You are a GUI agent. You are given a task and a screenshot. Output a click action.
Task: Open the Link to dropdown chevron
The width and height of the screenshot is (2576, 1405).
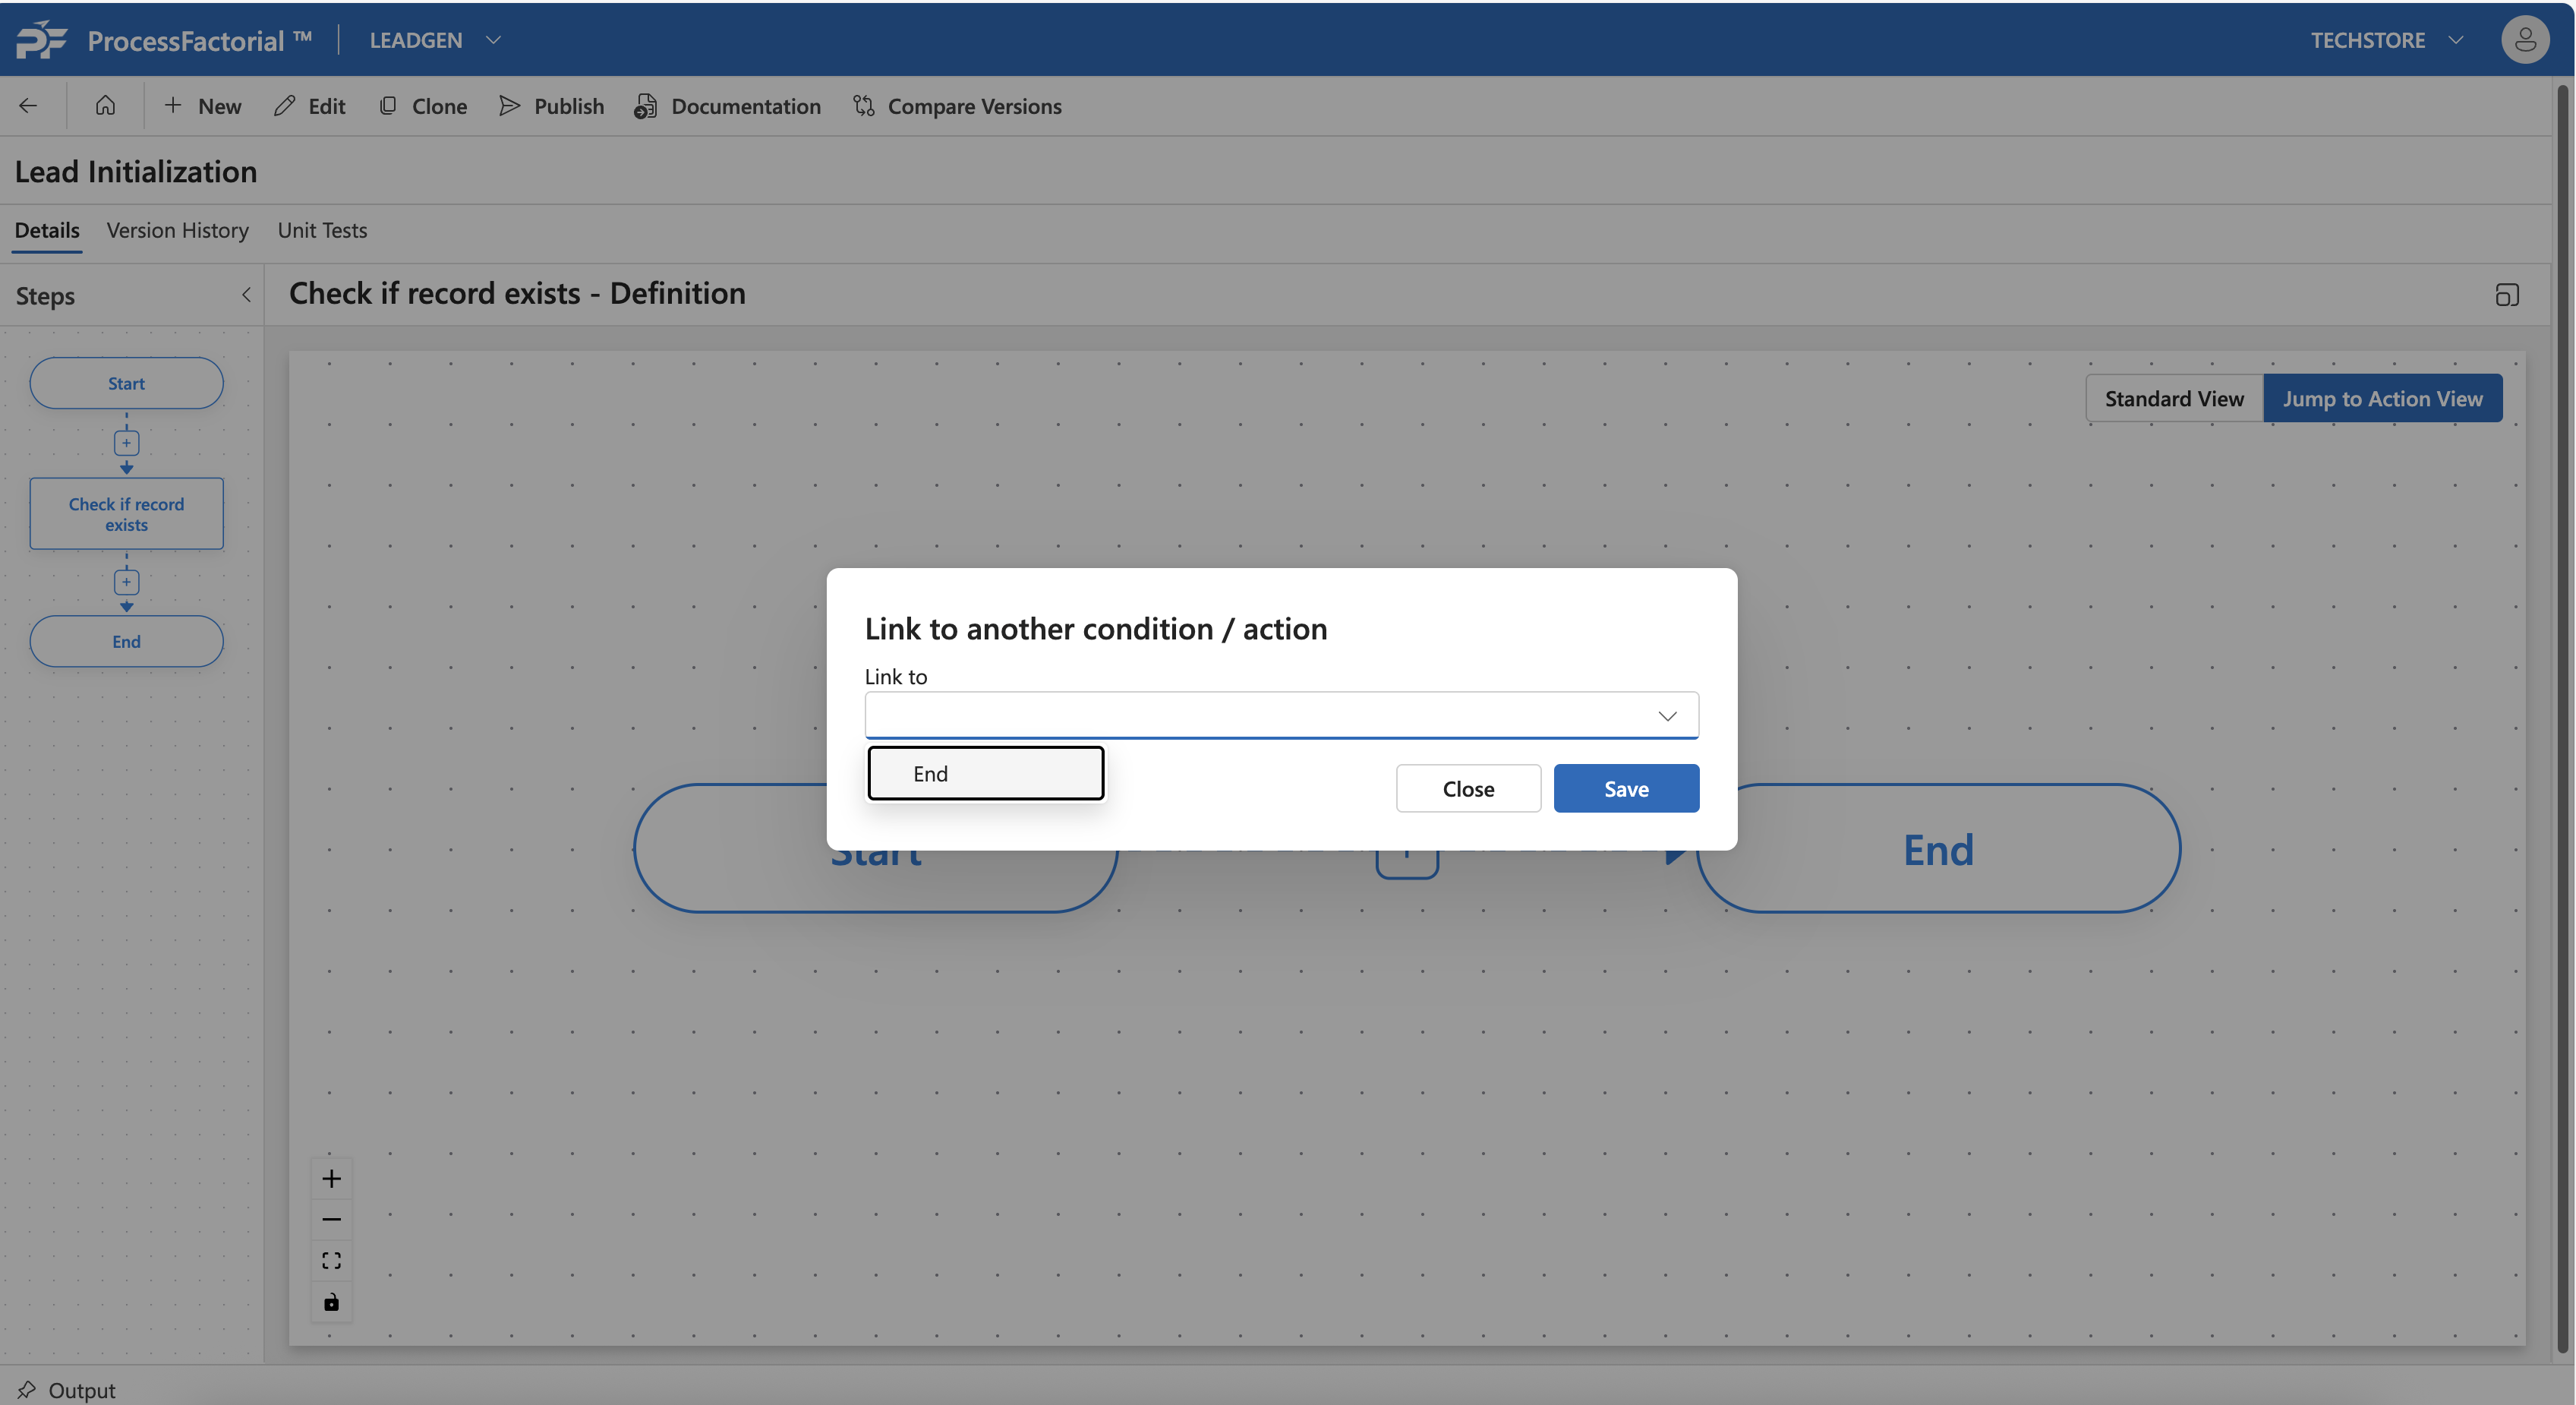1666,716
